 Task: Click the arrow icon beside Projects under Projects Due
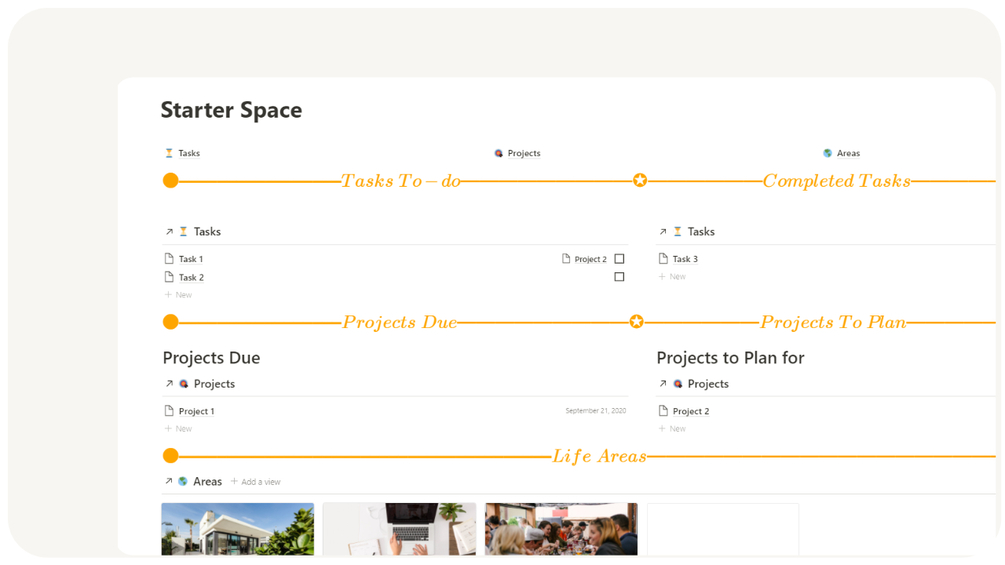click(x=169, y=384)
